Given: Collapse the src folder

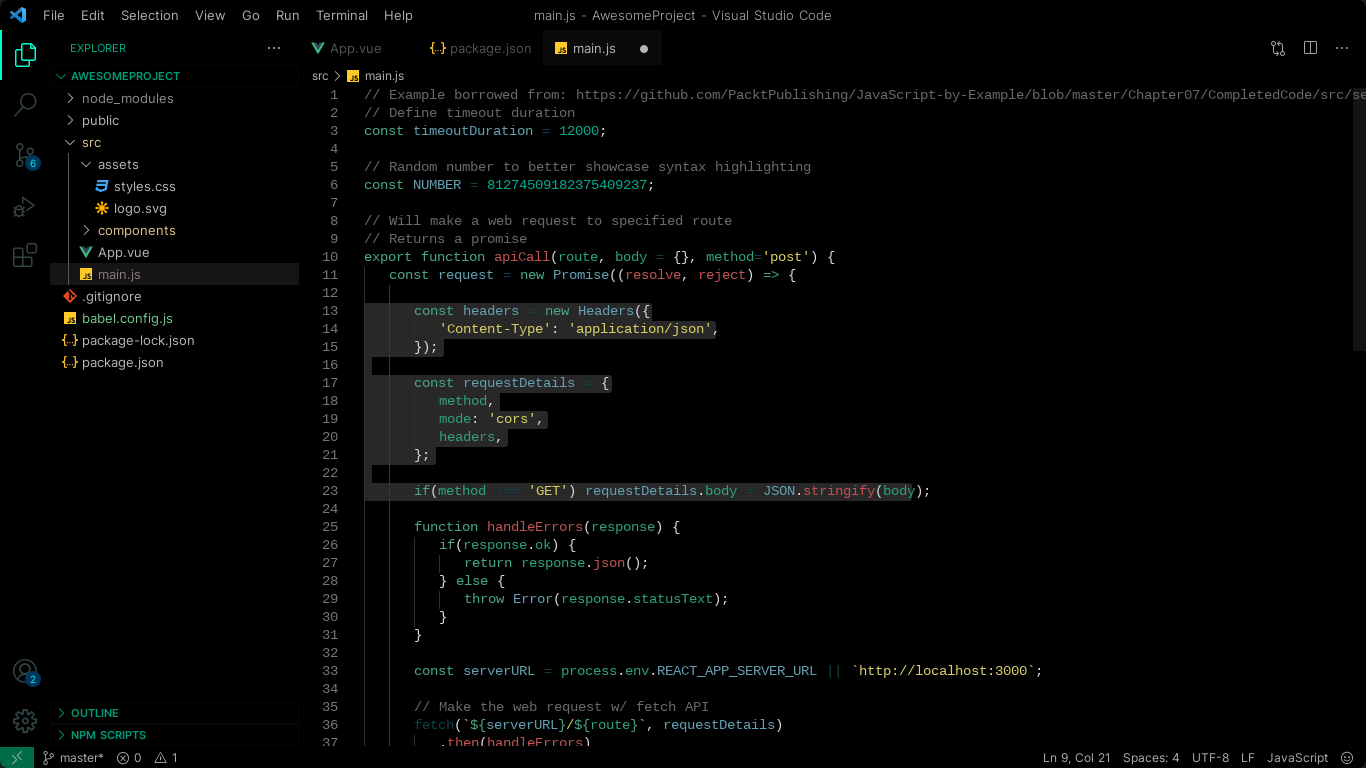Looking at the screenshot, I should tap(91, 142).
